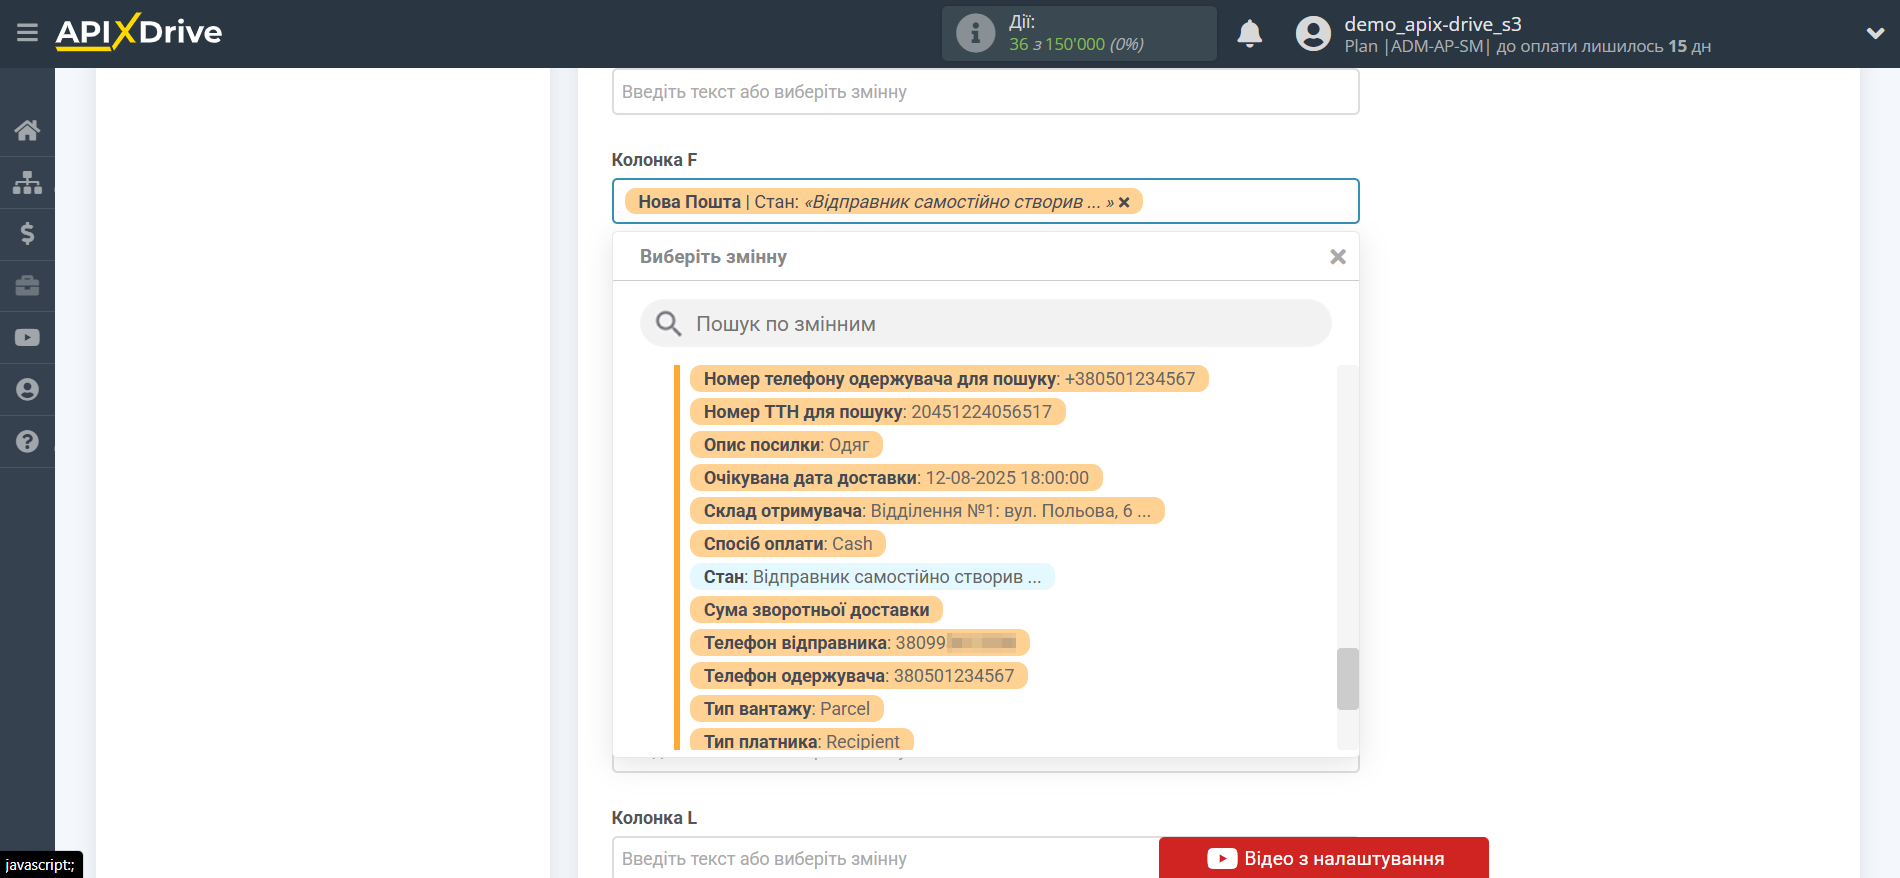Remove the Стан variable tag in Колонка F
This screenshot has width=1900, height=878.
click(x=1124, y=202)
